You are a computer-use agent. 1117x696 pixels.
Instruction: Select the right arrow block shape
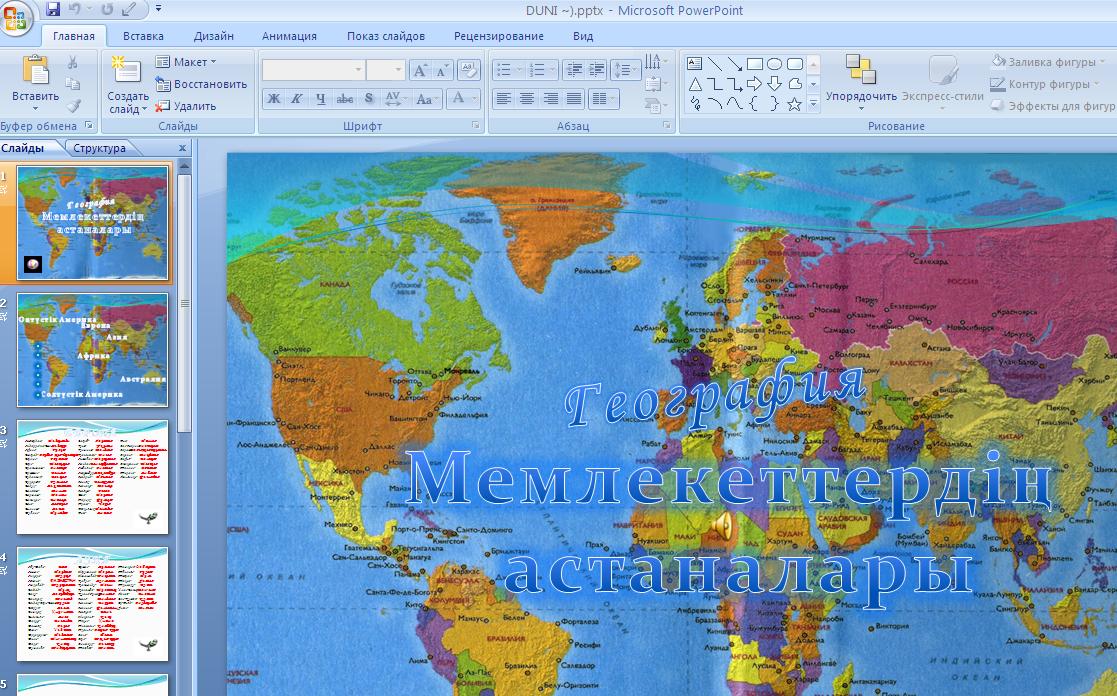click(754, 84)
